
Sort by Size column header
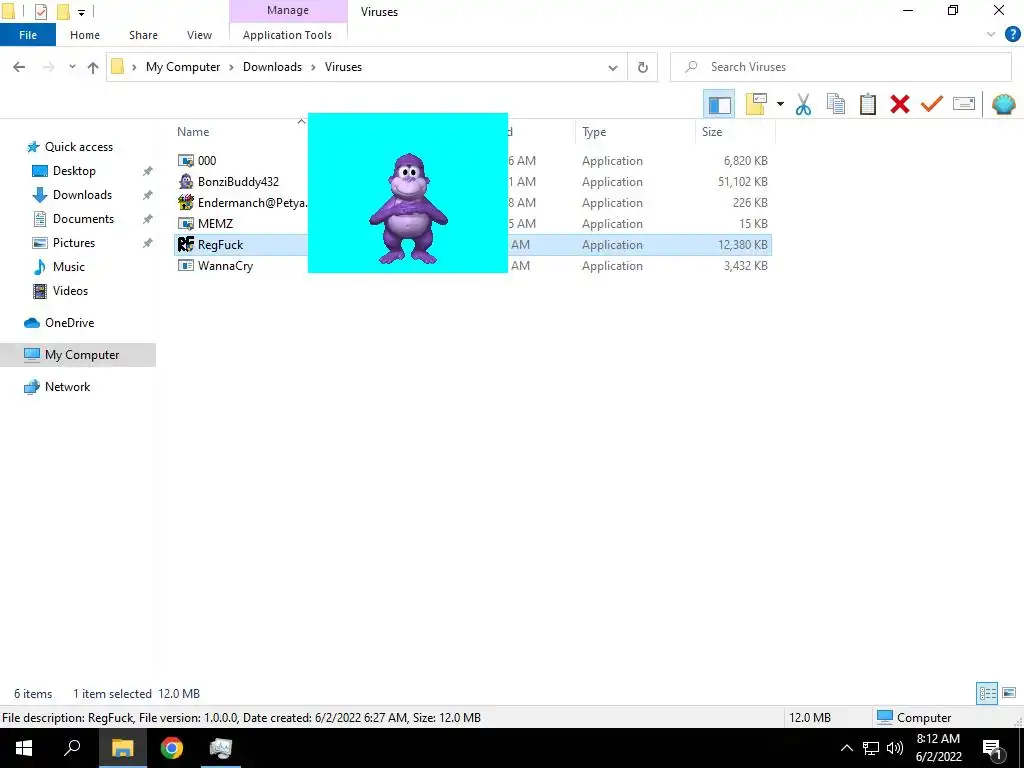coord(712,132)
